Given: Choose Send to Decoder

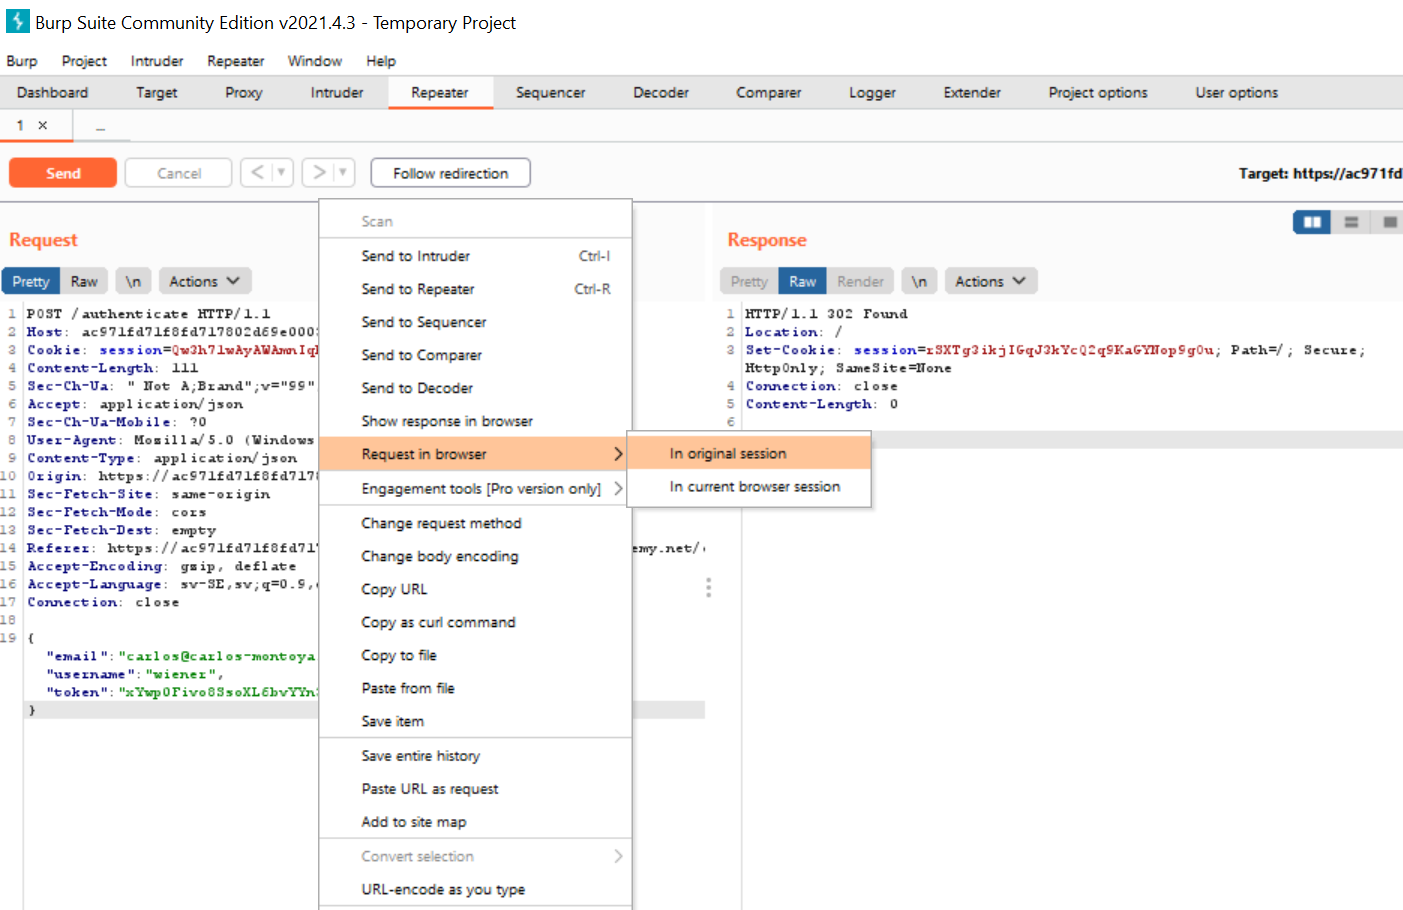Looking at the screenshot, I should click(x=475, y=388).
